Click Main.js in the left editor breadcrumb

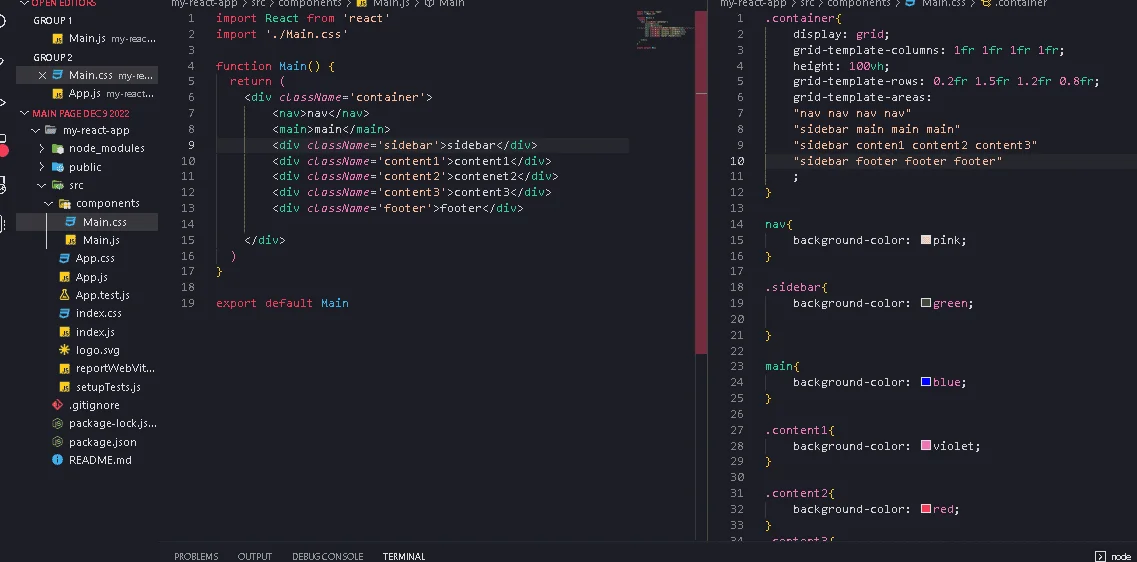[x=394, y=4]
